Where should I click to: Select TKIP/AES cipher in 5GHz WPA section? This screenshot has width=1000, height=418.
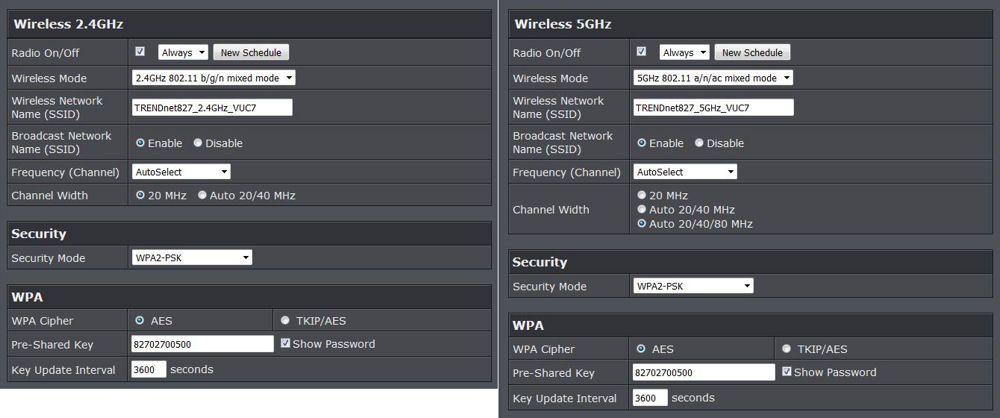(x=786, y=348)
